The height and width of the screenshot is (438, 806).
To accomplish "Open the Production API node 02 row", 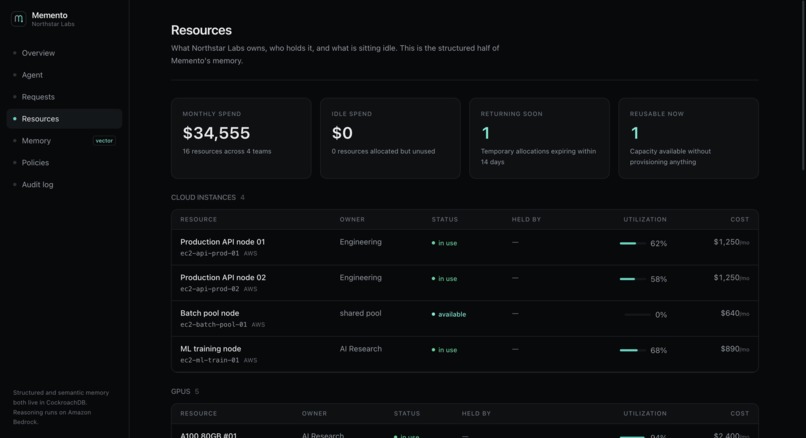I will coord(465,283).
